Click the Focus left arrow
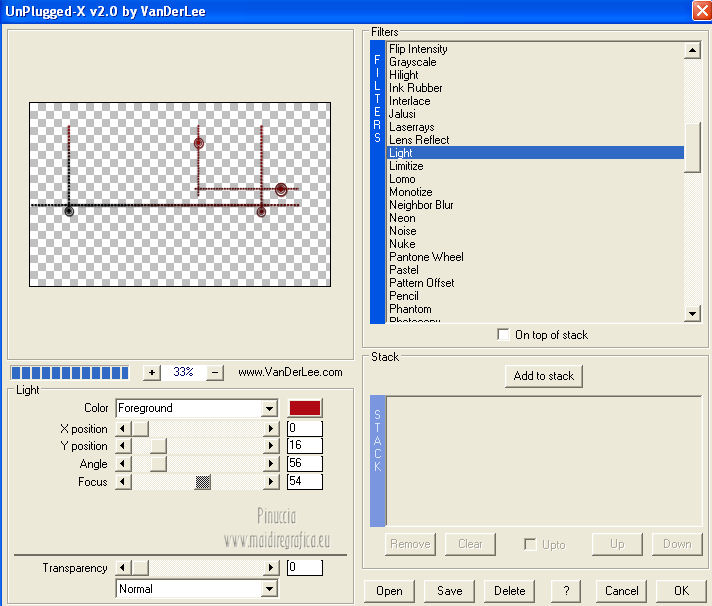This screenshot has width=712, height=606. pos(123,482)
